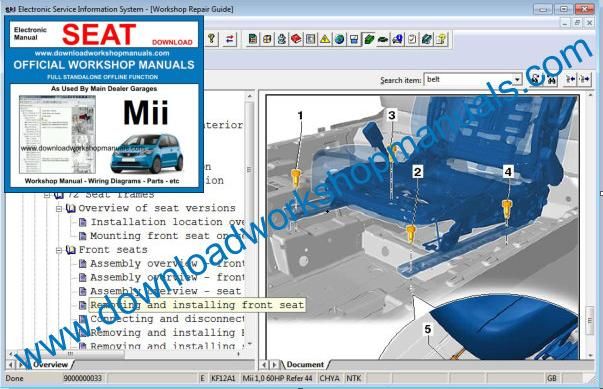The height and width of the screenshot is (389, 603).
Task: Click the blue globe toolbar icon
Action: click(x=340, y=39)
